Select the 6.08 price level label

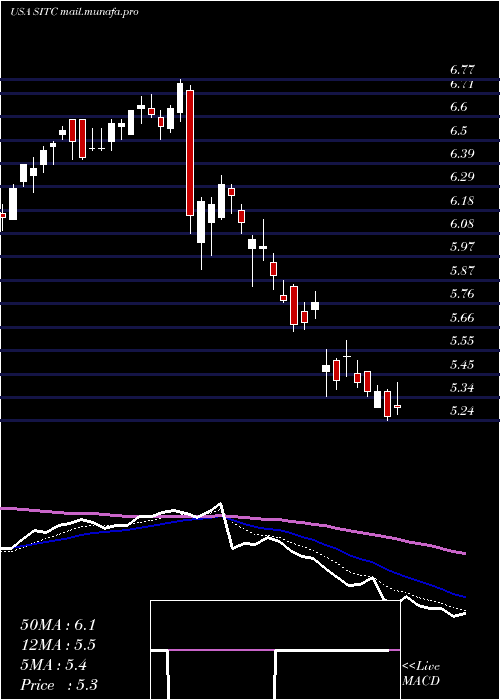462,224
